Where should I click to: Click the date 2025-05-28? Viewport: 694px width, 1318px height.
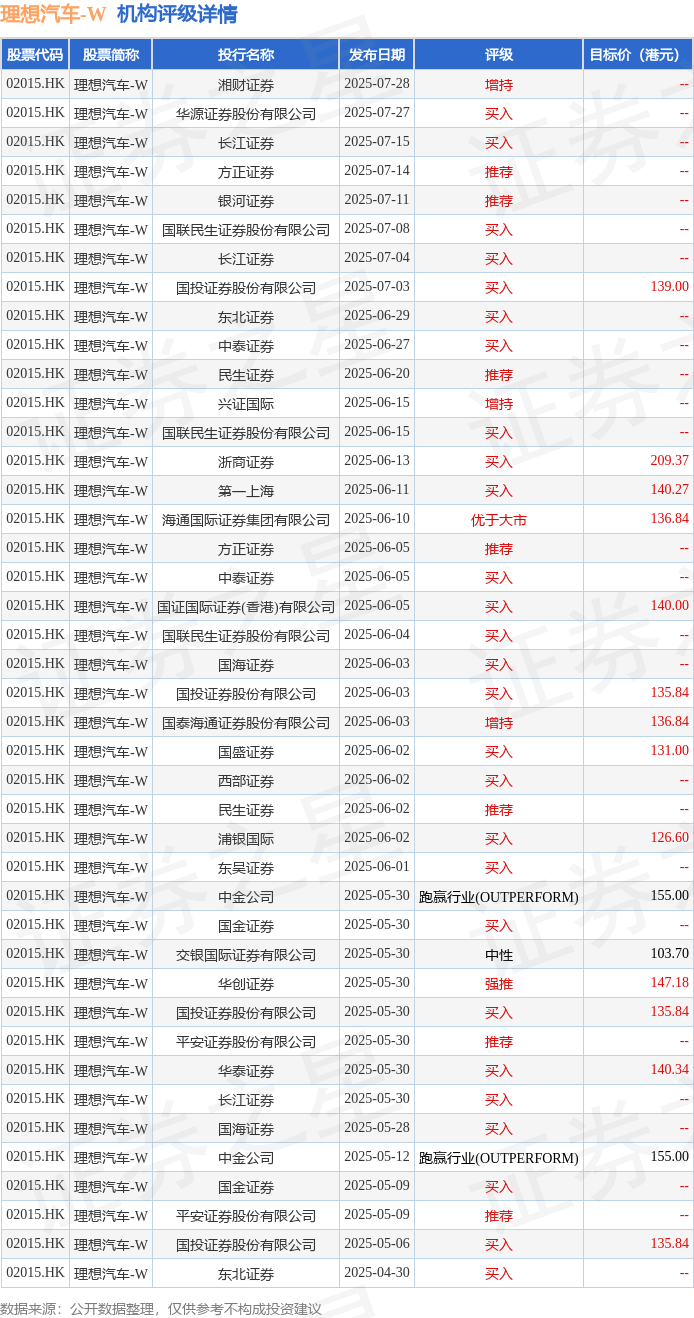pos(377,1128)
